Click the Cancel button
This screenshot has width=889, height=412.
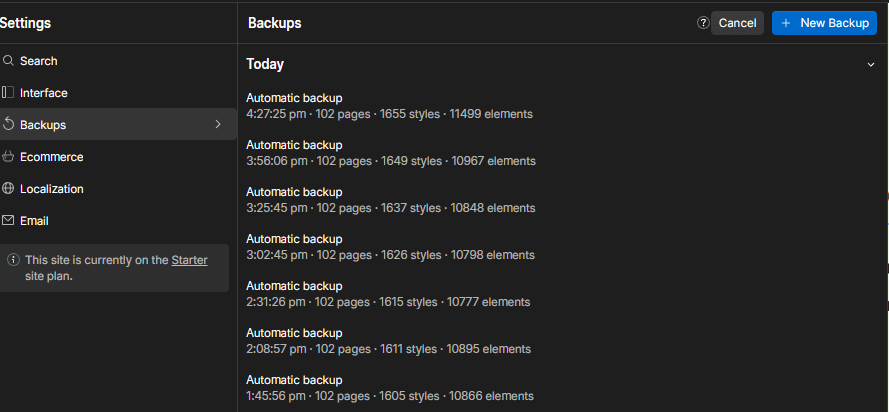click(737, 23)
